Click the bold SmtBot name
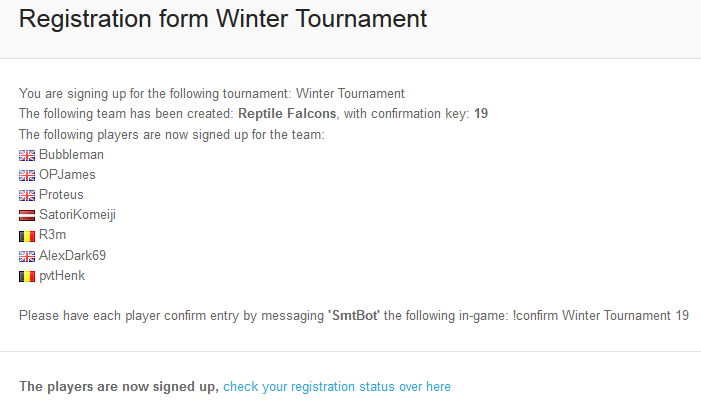This screenshot has height=404, width=701. [355, 316]
